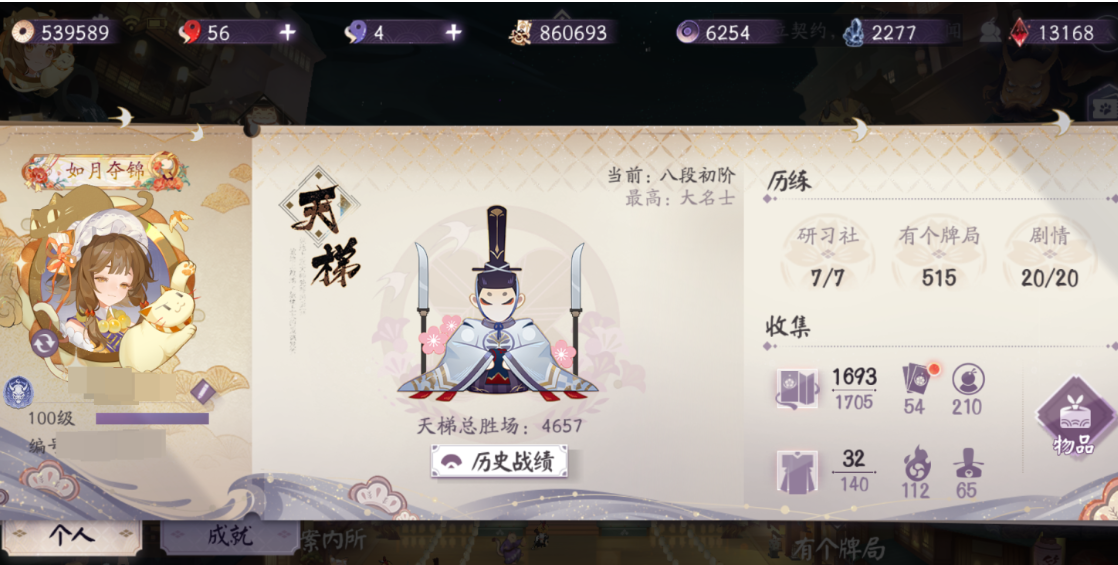Screen dimensions: 1118x565
Task: Open the card backs icon with red dot
Action: pos(918,378)
